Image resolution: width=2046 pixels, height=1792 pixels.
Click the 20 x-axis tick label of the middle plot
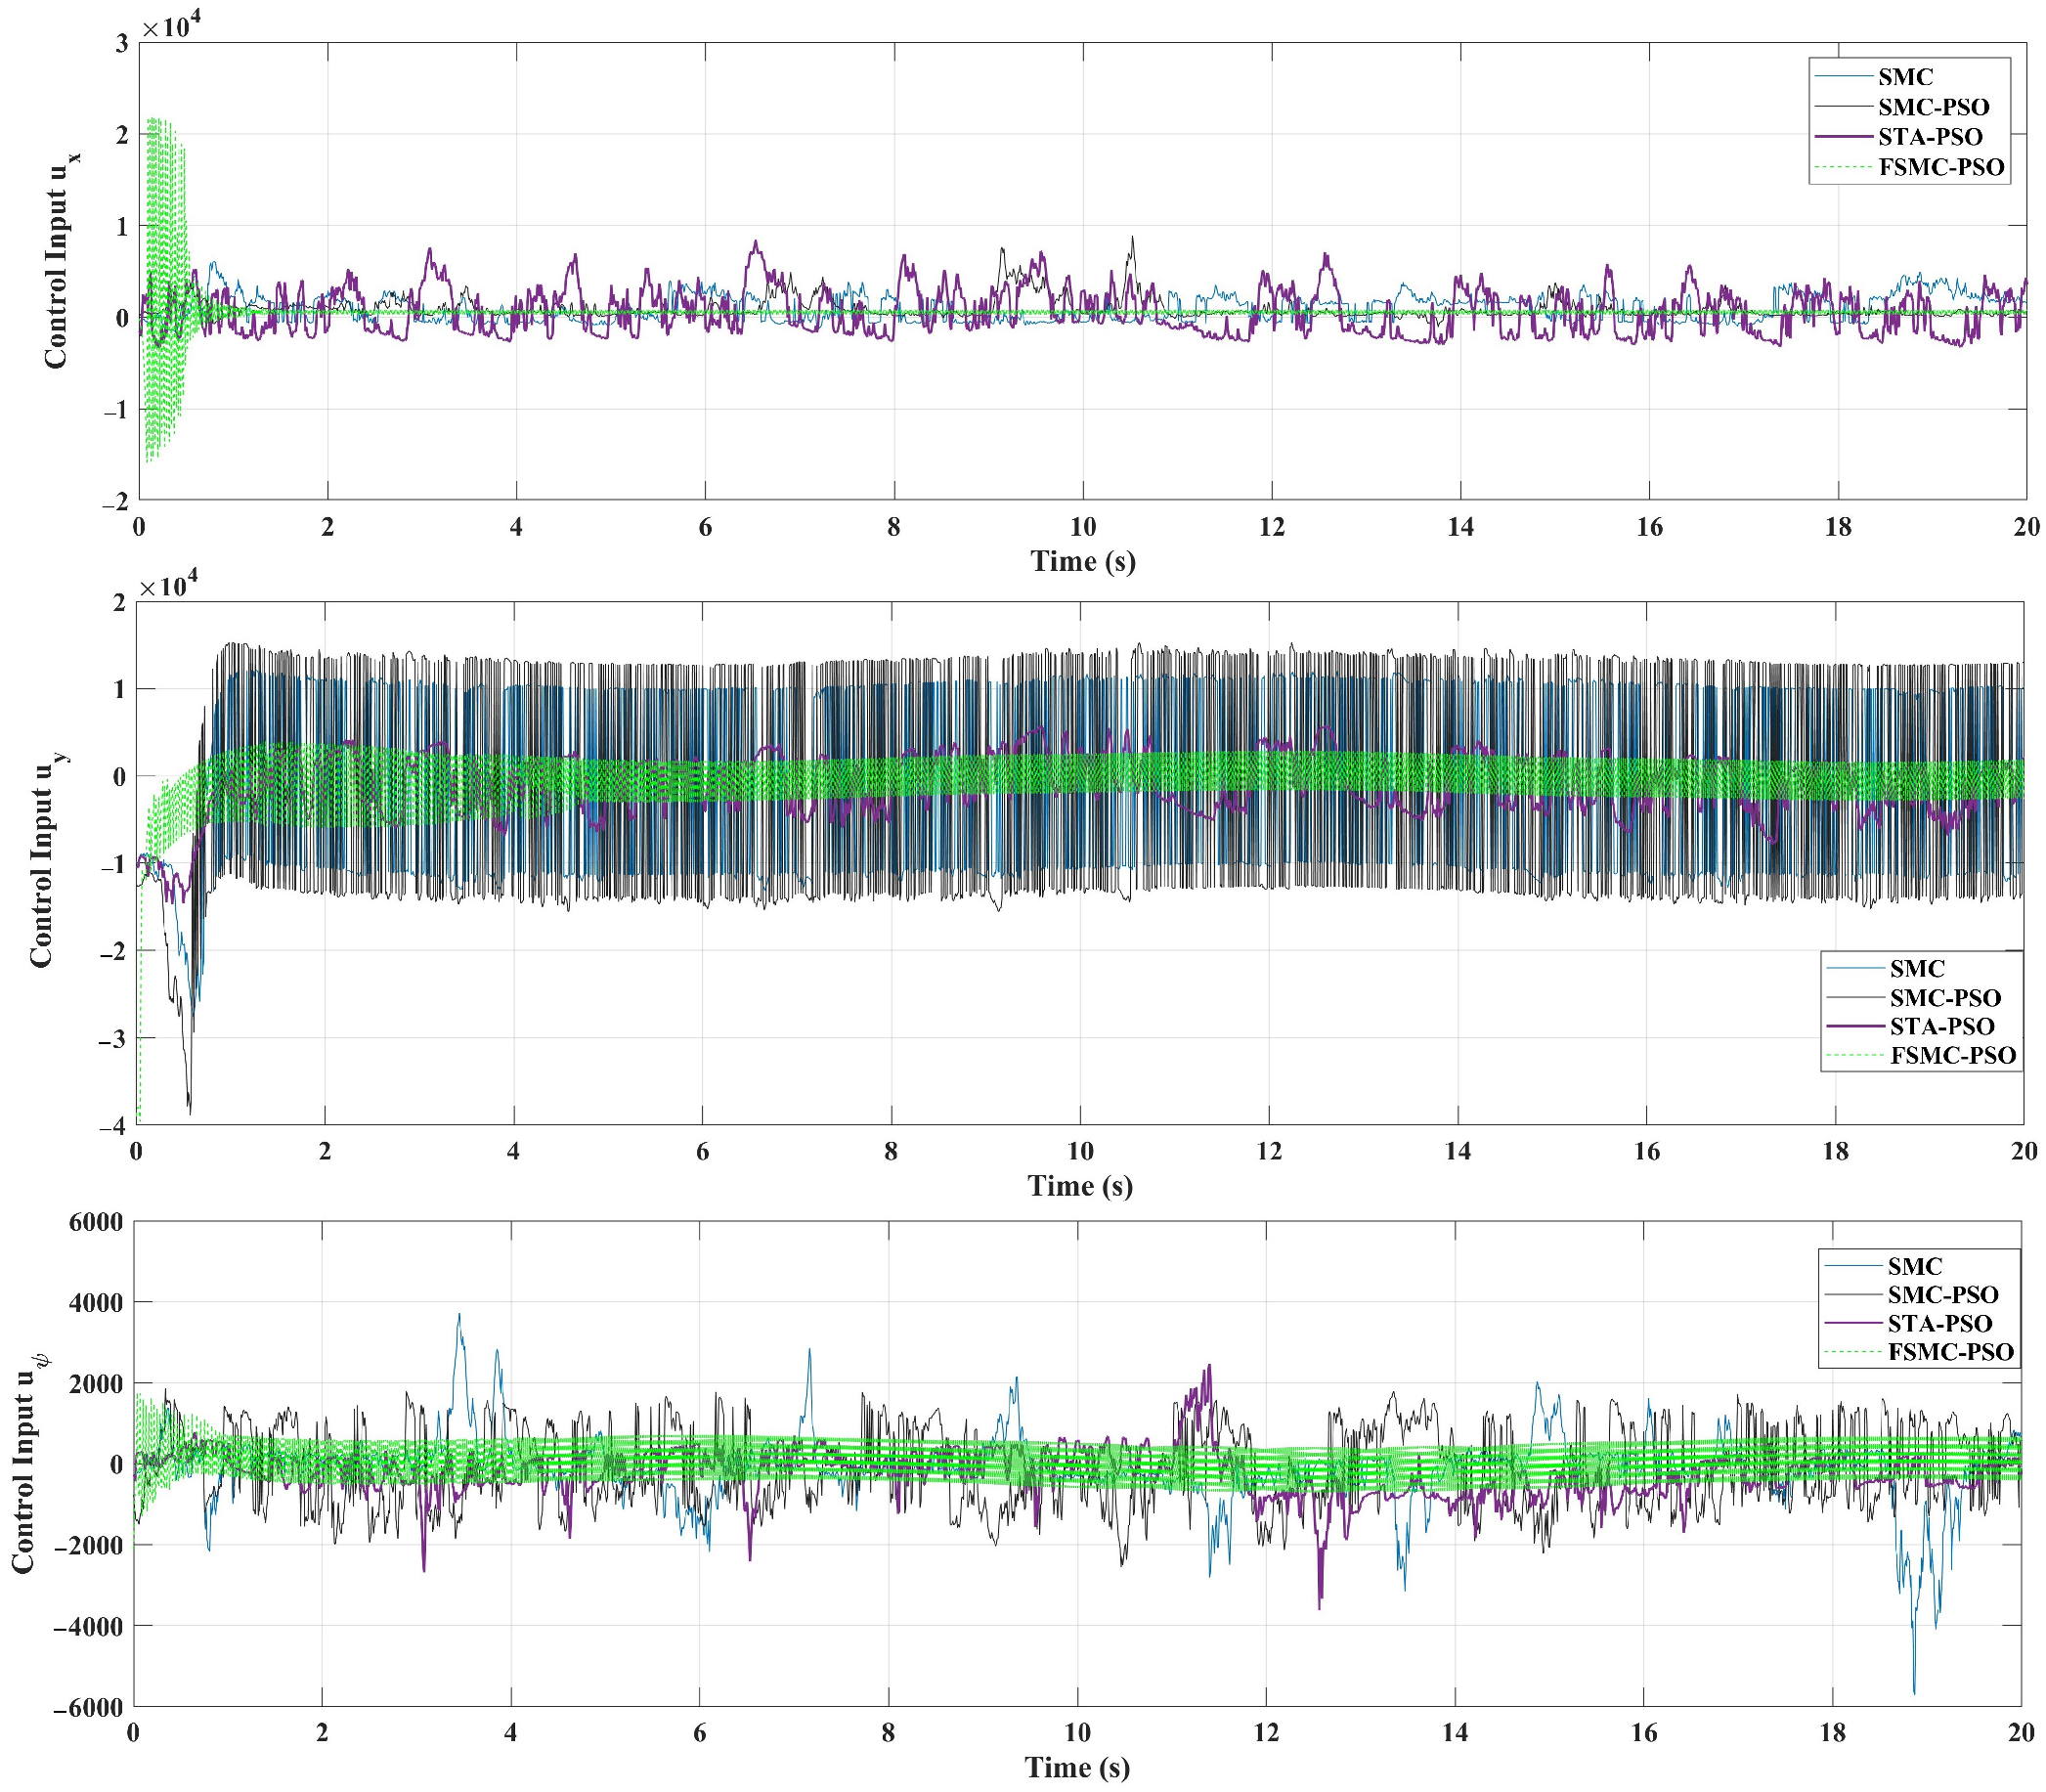pyautogui.click(x=2023, y=1151)
